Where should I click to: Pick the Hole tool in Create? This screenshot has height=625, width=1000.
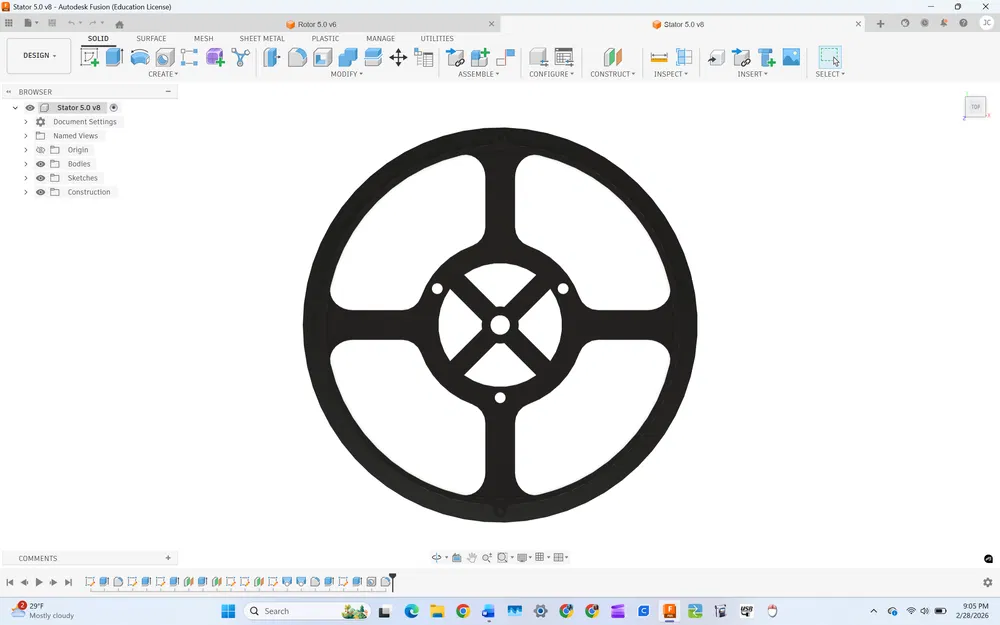tap(165, 57)
